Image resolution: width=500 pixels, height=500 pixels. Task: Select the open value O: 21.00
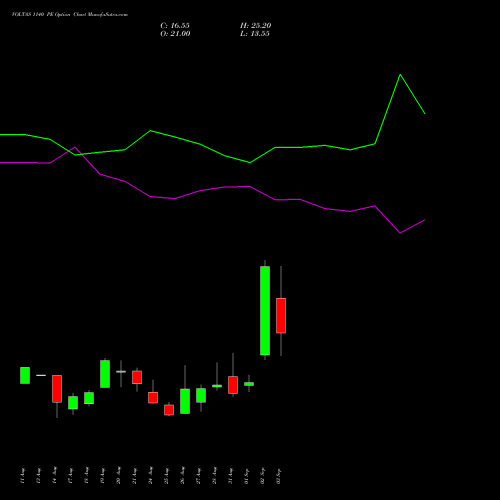[175, 34]
